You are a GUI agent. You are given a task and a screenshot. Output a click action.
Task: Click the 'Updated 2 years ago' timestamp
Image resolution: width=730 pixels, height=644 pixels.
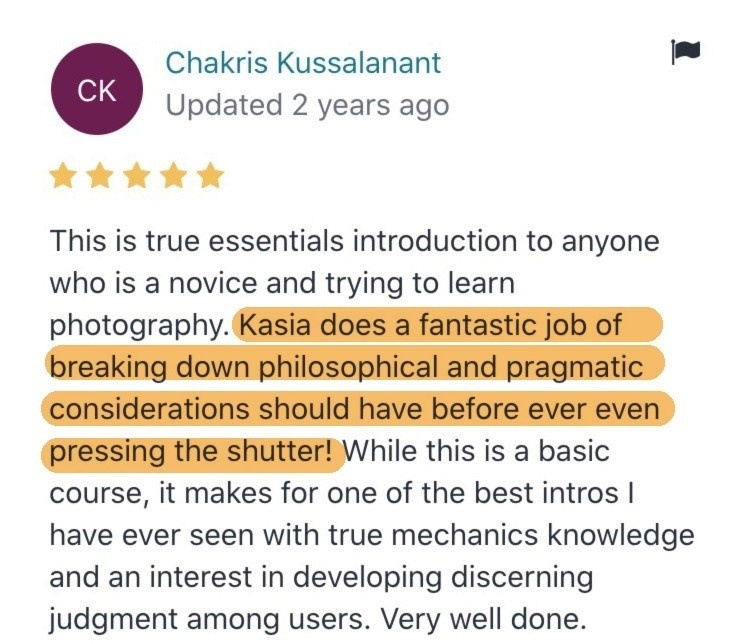click(x=307, y=105)
